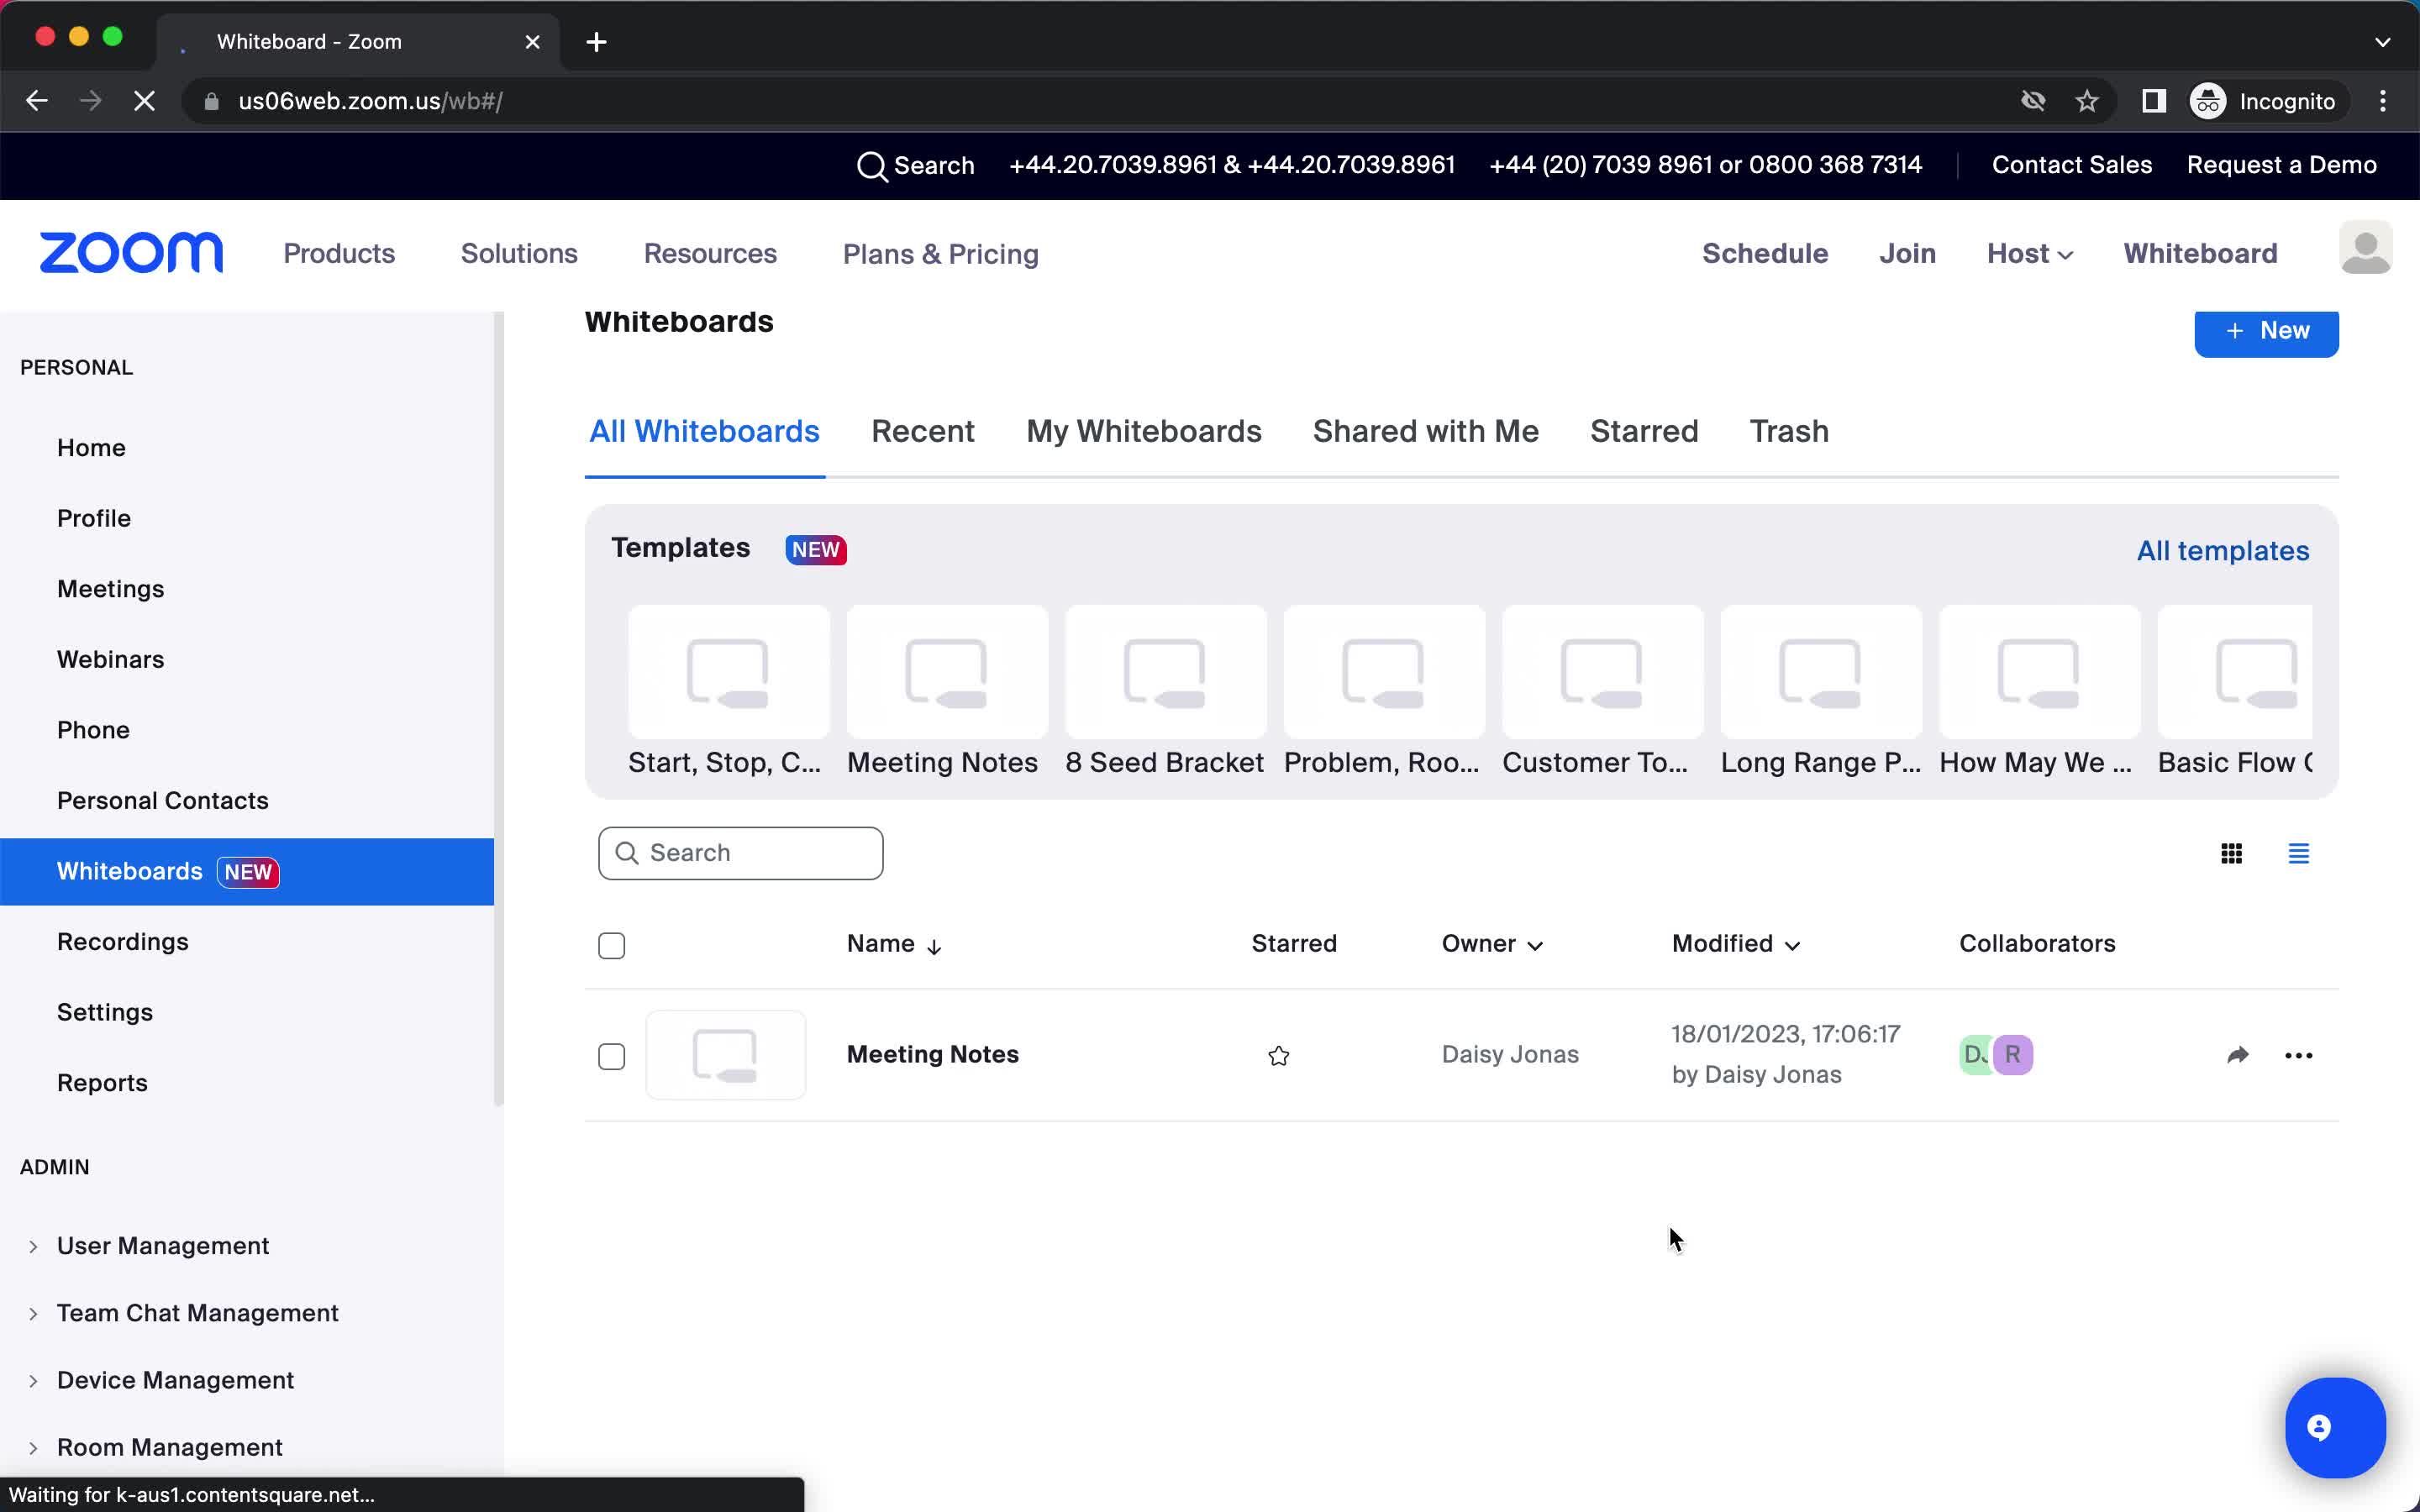The height and width of the screenshot is (1512, 2420).
Task: Switch to the Recent whiteboards tab
Action: [x=923, y=430]
